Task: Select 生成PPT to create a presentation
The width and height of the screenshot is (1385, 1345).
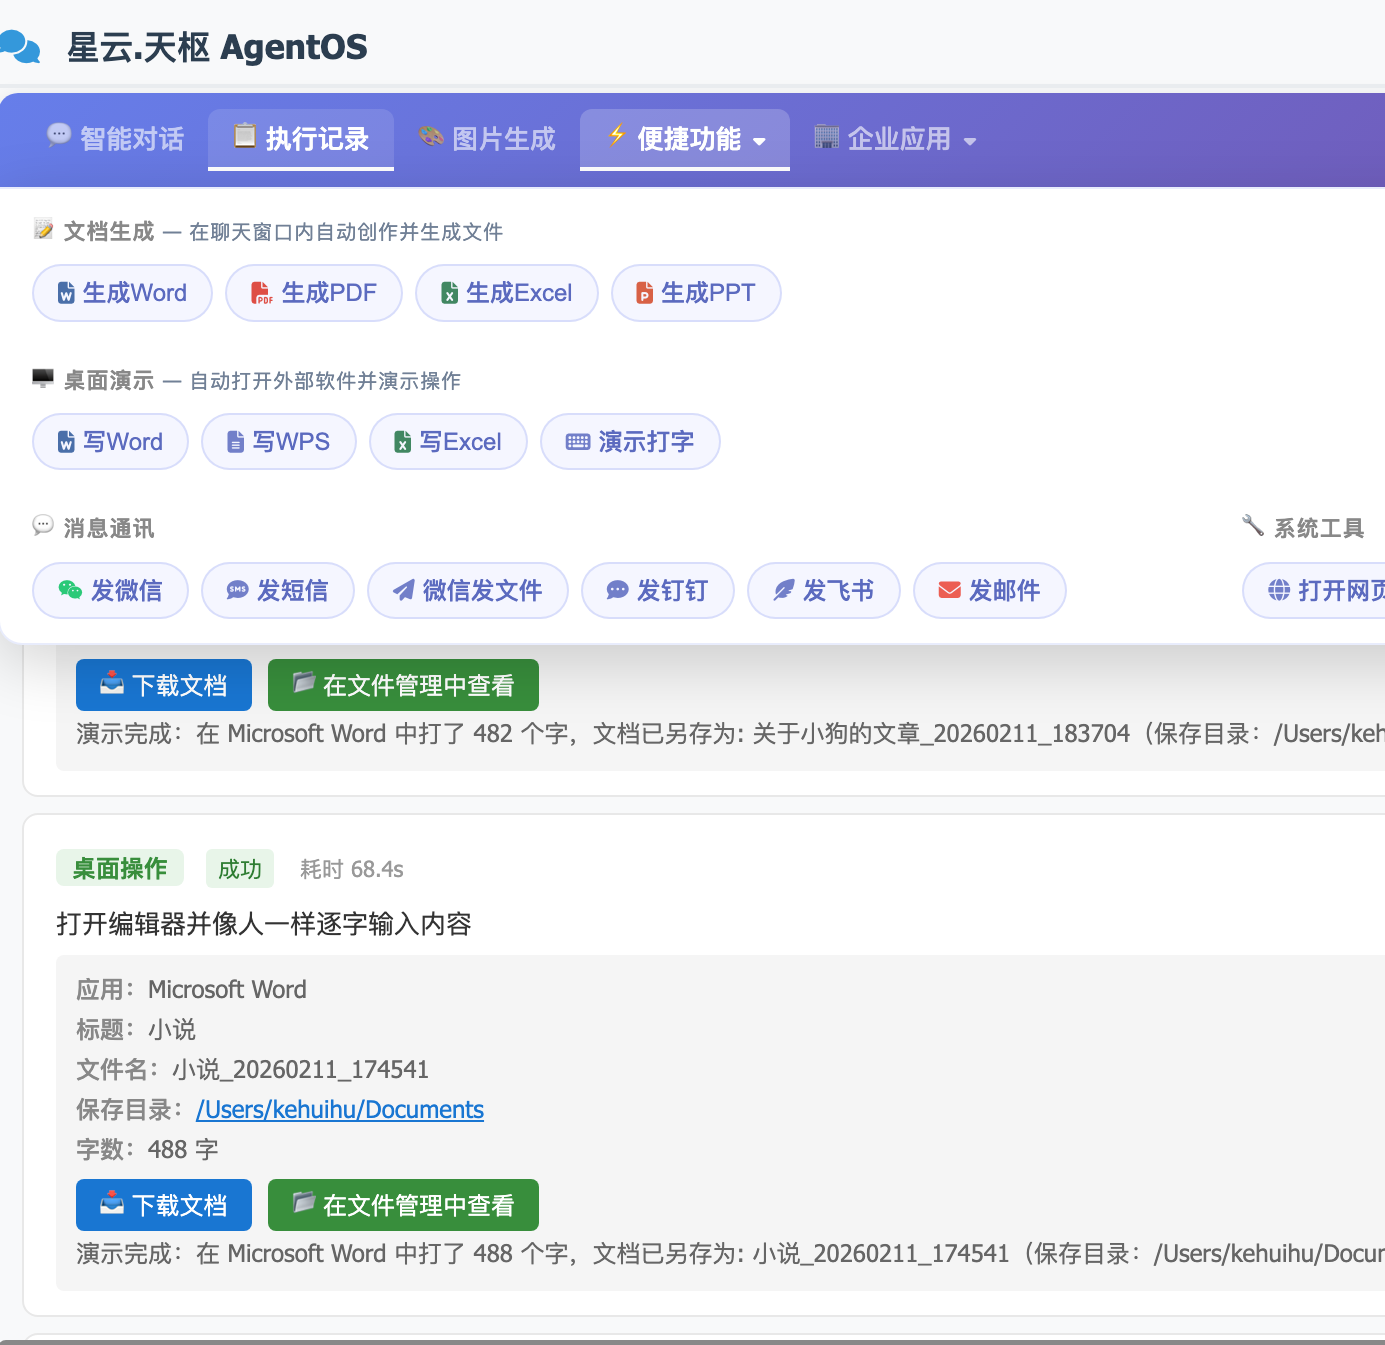Action: pyautogui.click(x=643, y=292)
